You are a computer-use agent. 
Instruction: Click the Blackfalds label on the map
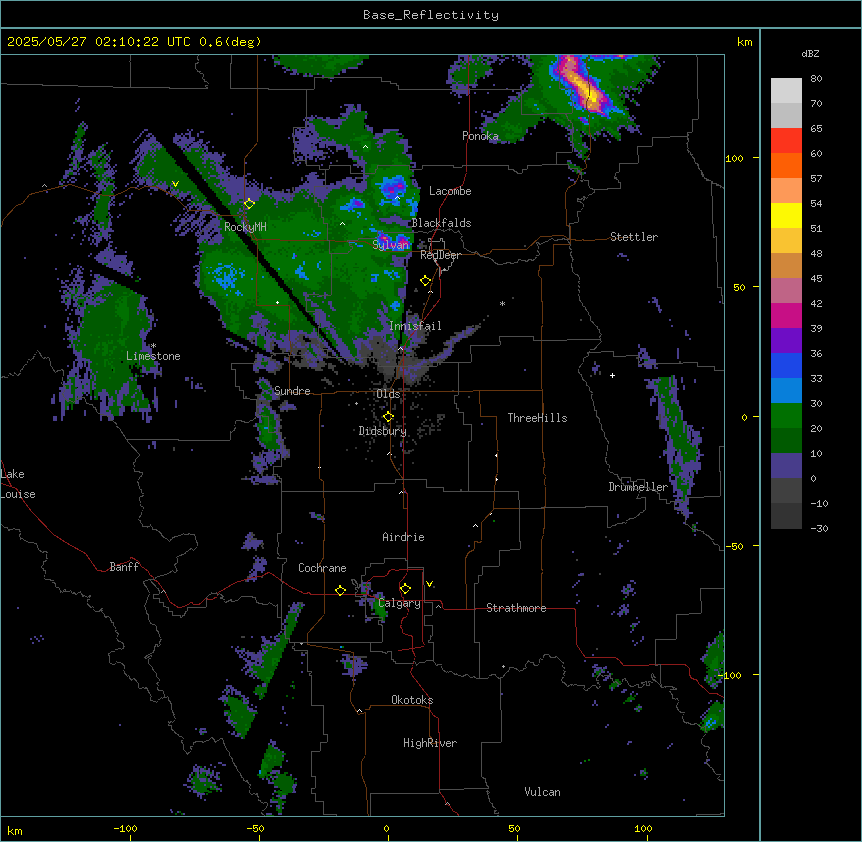coord(441,223)
